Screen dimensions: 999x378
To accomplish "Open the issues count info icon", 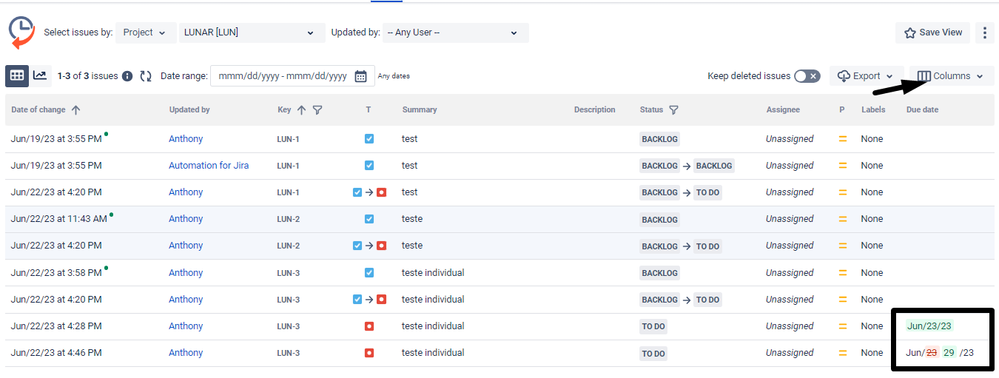I will pos(127,76).
